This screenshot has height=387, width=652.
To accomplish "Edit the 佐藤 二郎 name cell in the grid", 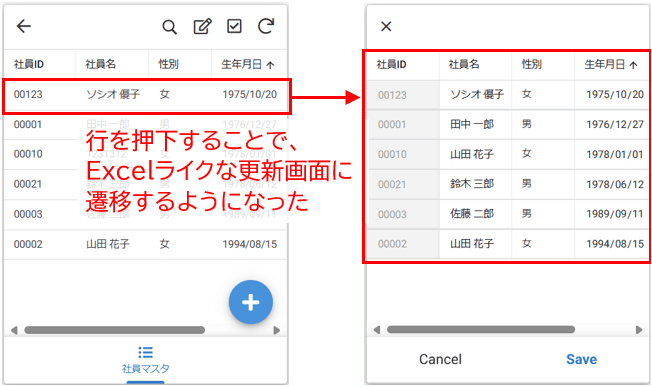I will (475, 214).
